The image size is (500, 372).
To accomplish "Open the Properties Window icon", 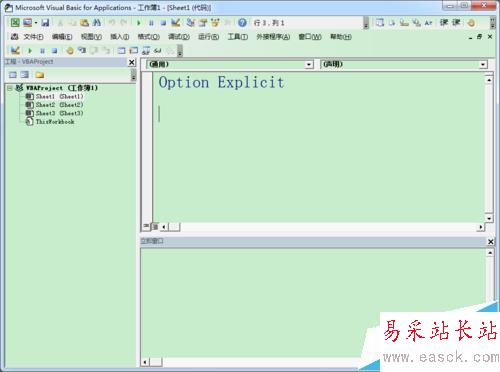I will point(203,23).
